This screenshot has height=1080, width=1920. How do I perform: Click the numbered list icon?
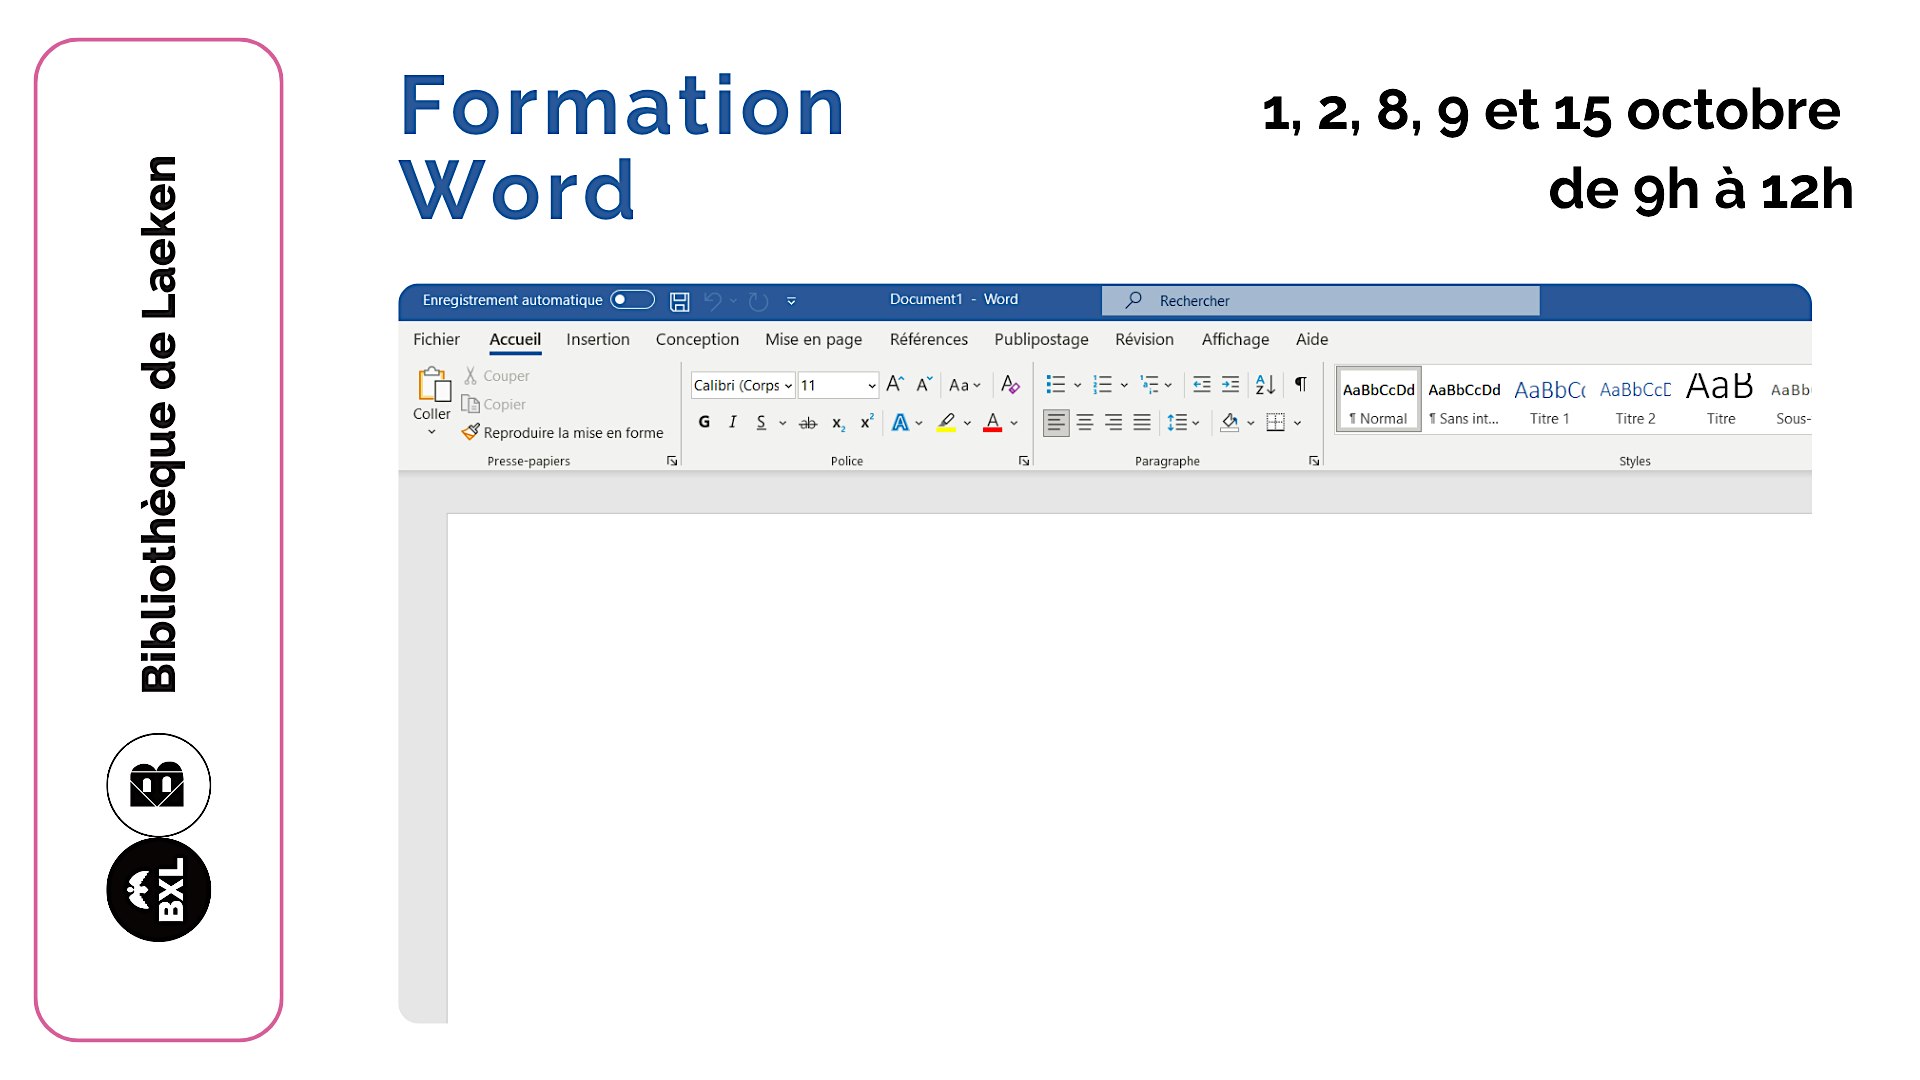click(1102, 384)
